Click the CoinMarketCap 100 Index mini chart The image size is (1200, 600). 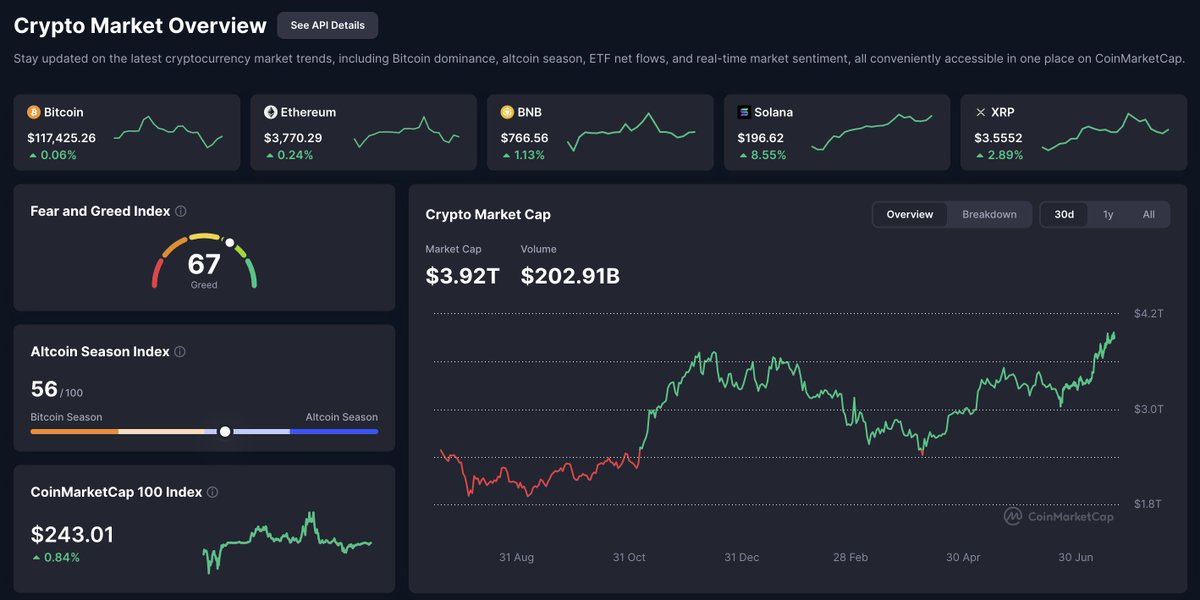click(x=290, y=540)
